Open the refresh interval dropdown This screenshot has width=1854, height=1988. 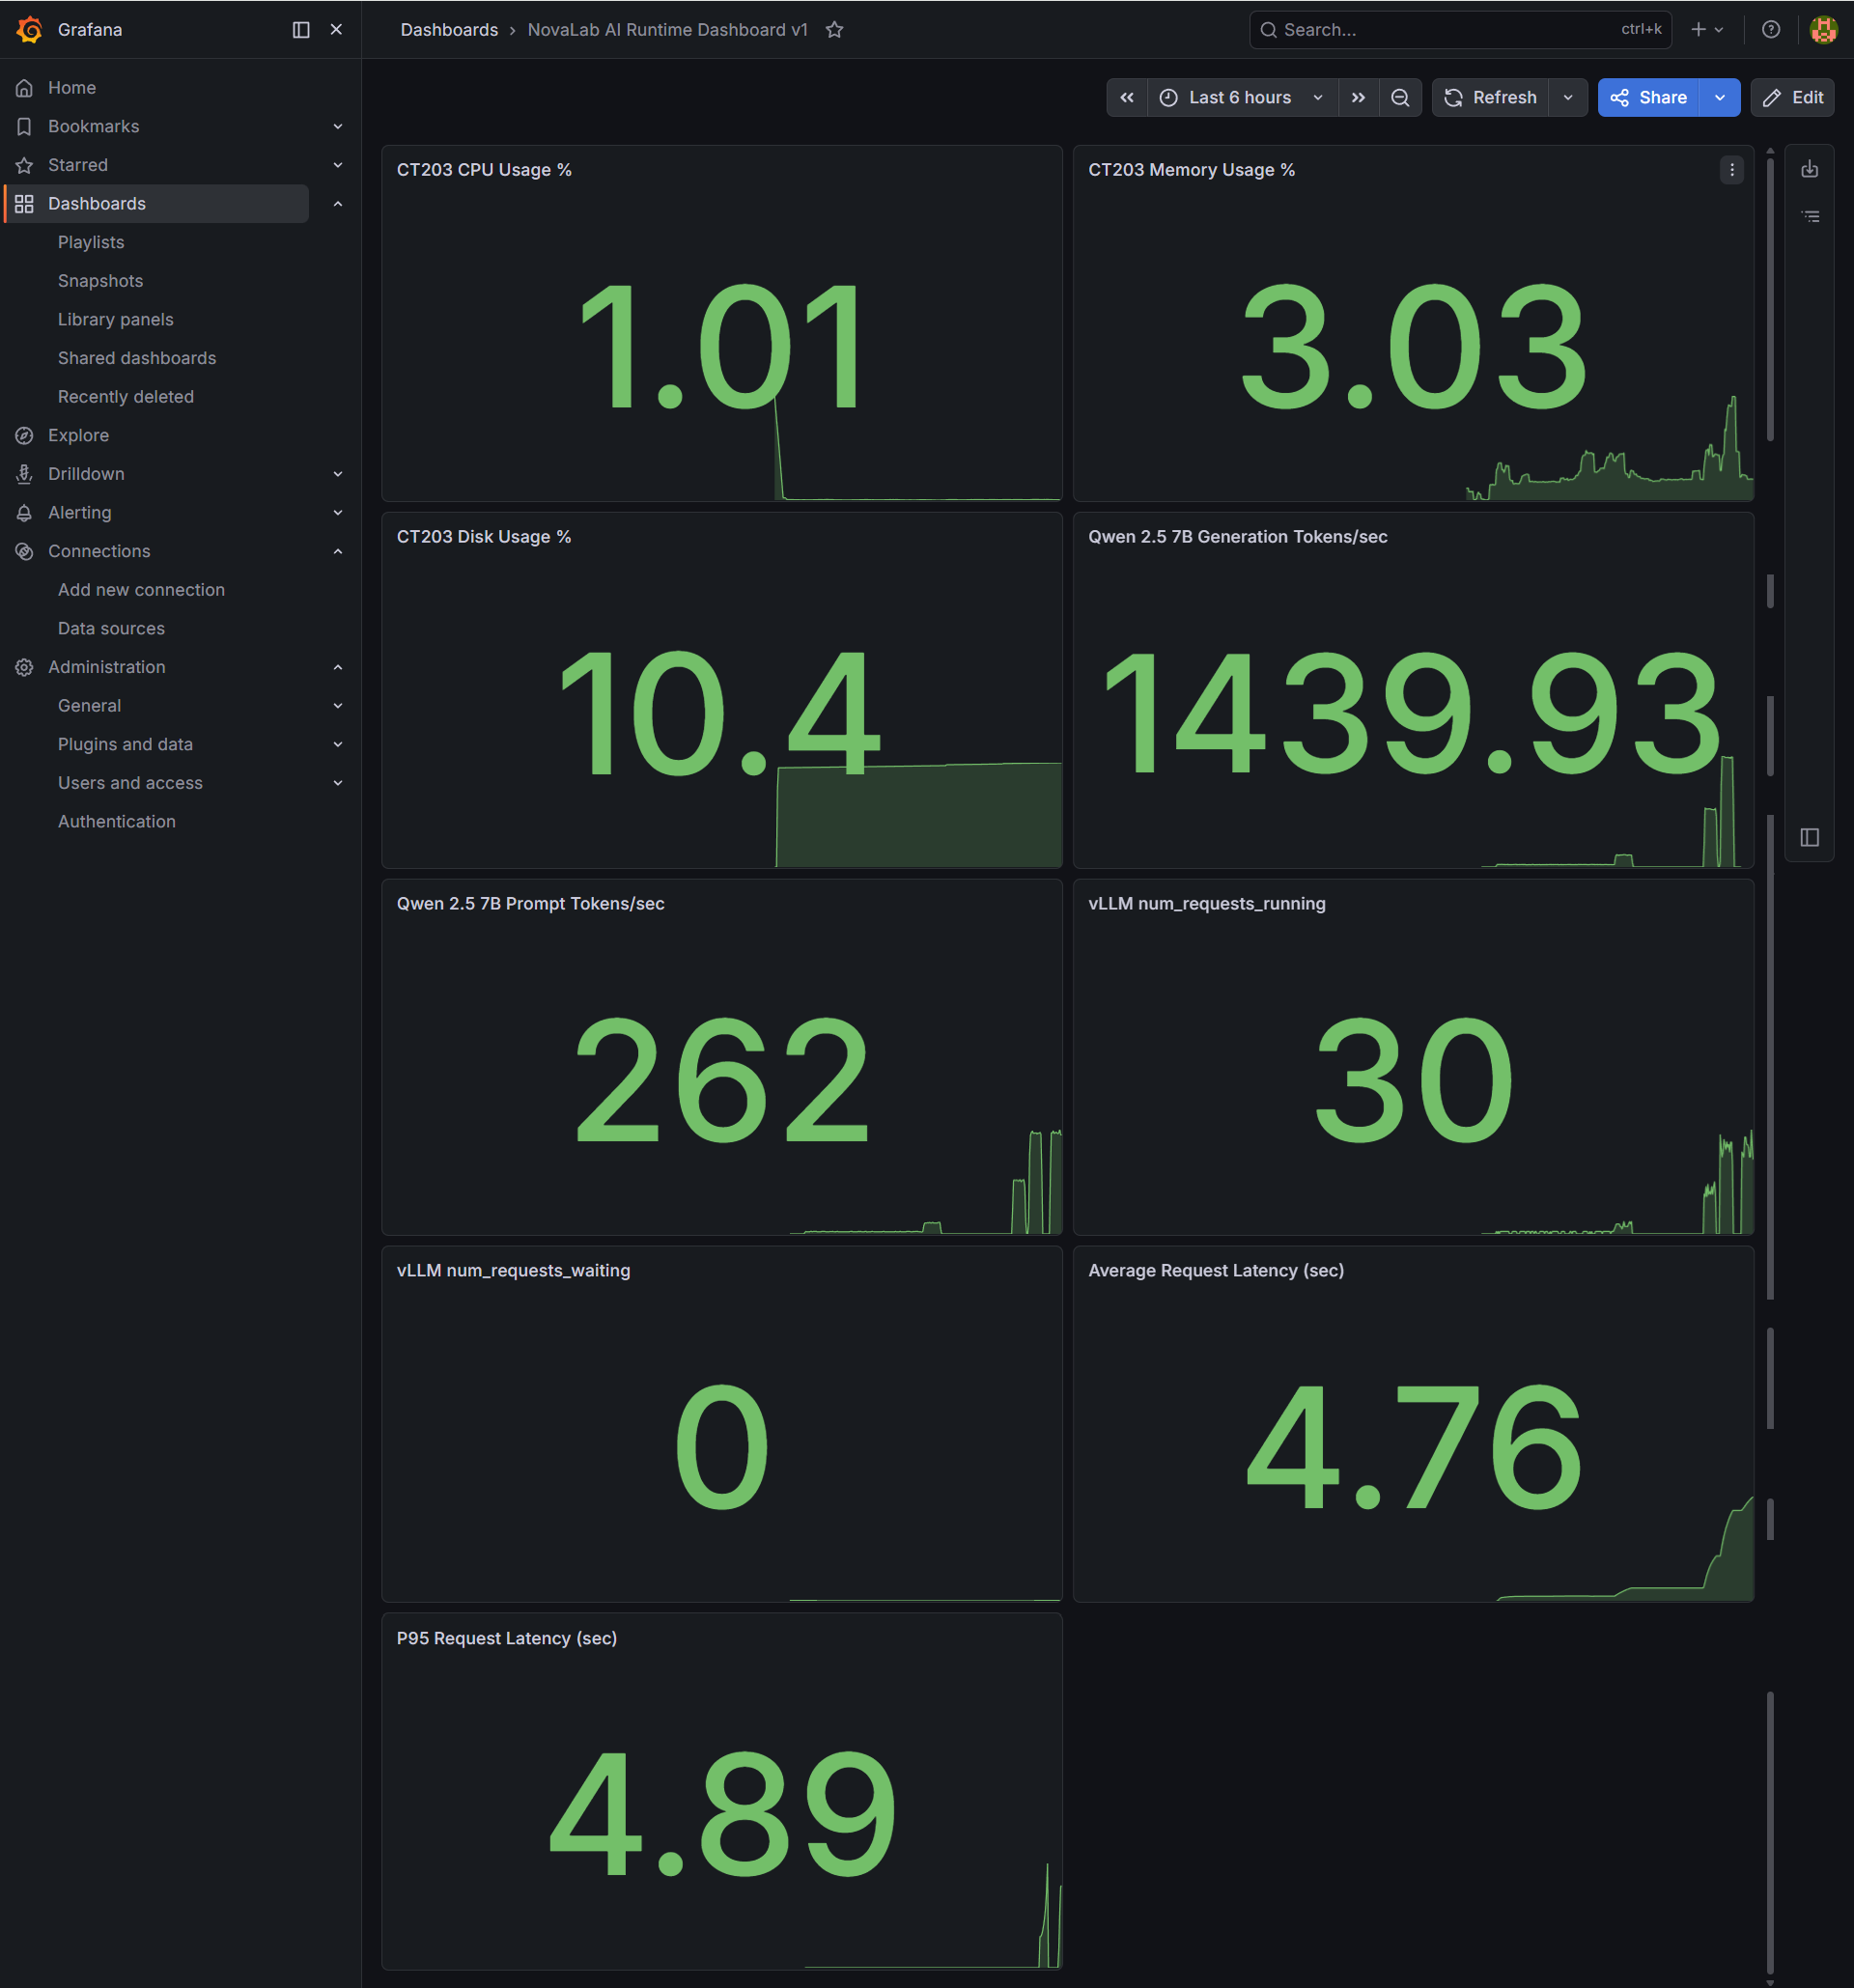(x=1568, y=98)
